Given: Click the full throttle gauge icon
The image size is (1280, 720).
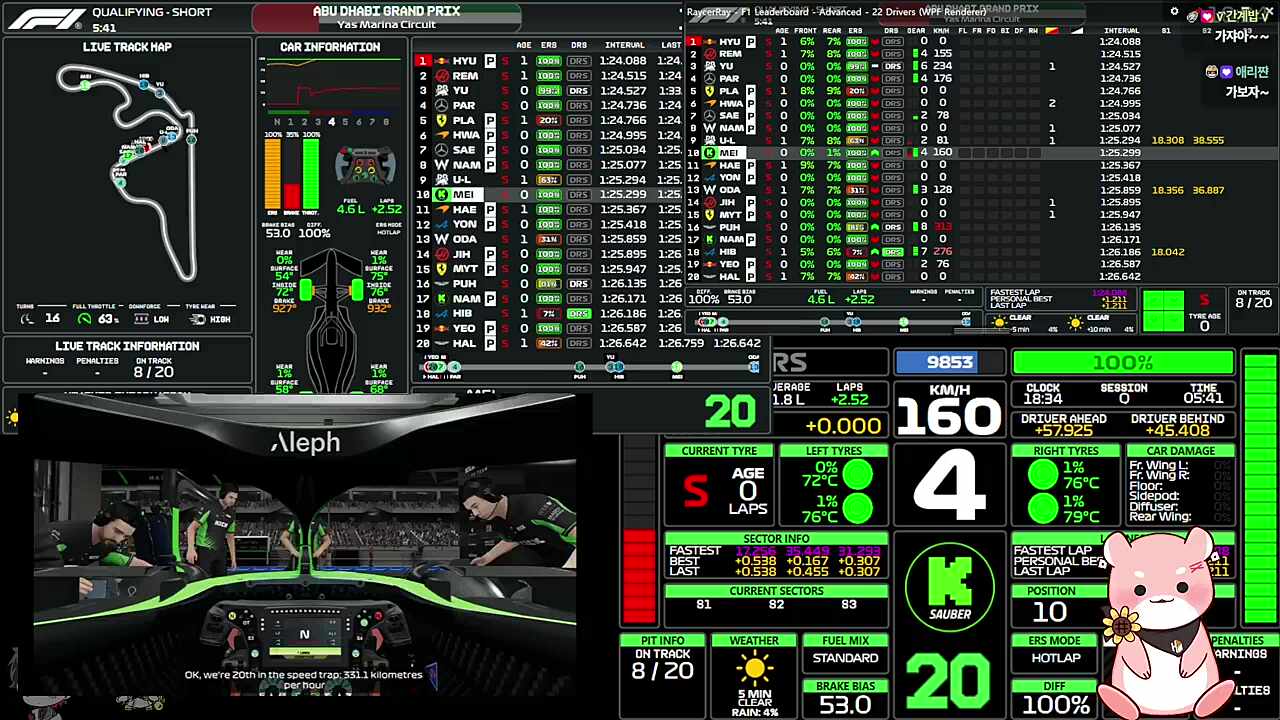Looking at the screenshot, I should coord(84,319).
